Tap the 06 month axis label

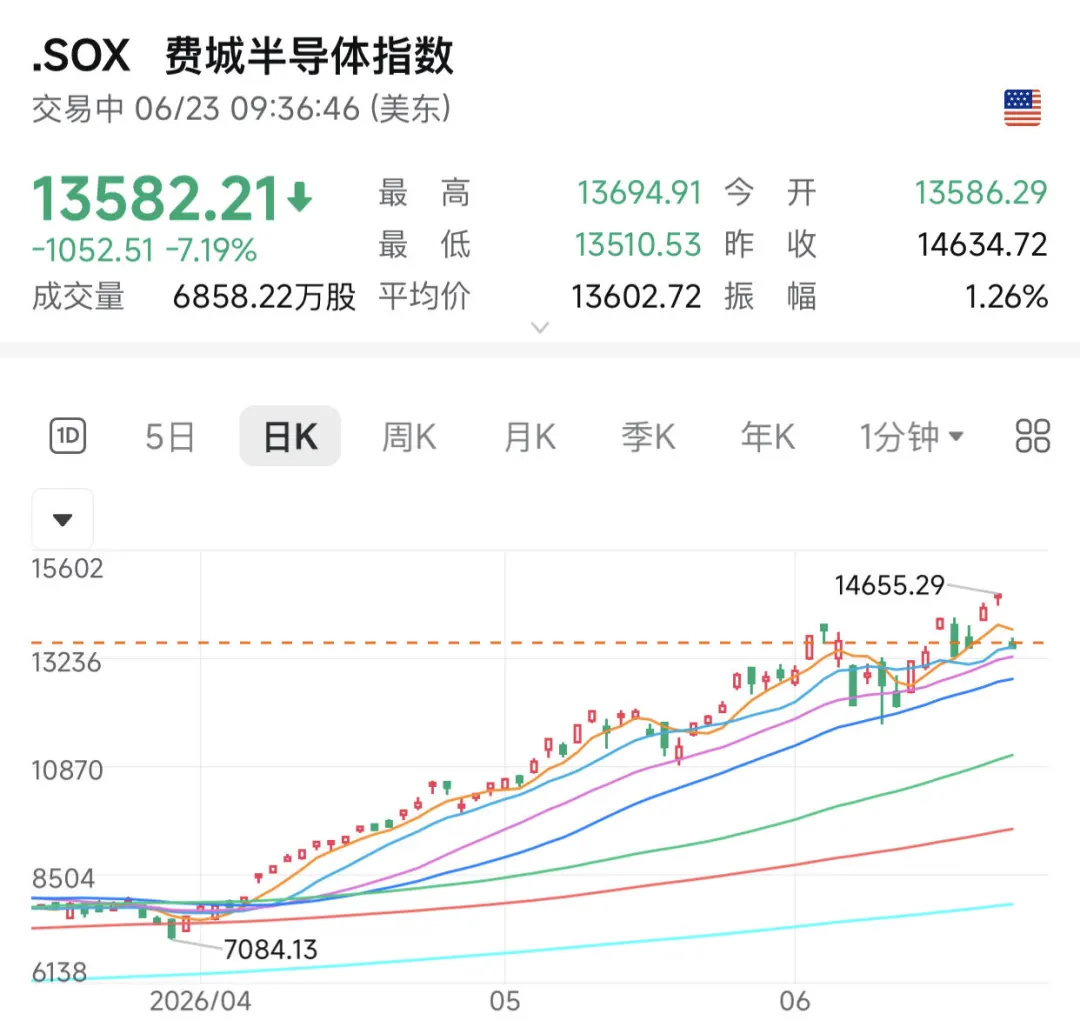click(794, 1001)
